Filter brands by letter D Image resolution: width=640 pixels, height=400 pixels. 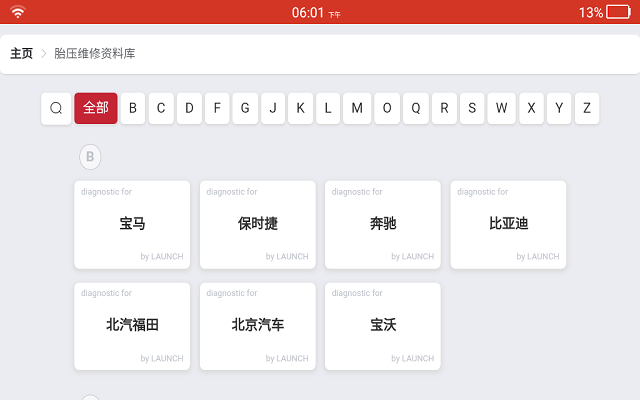pyautogui.click(x=189, y=108)
